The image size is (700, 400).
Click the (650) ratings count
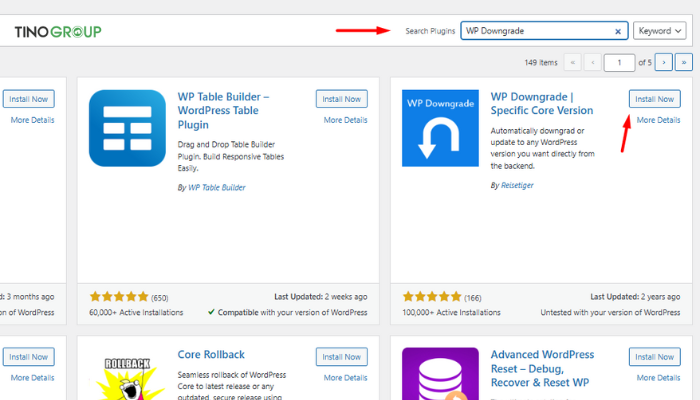click(159, 298)
